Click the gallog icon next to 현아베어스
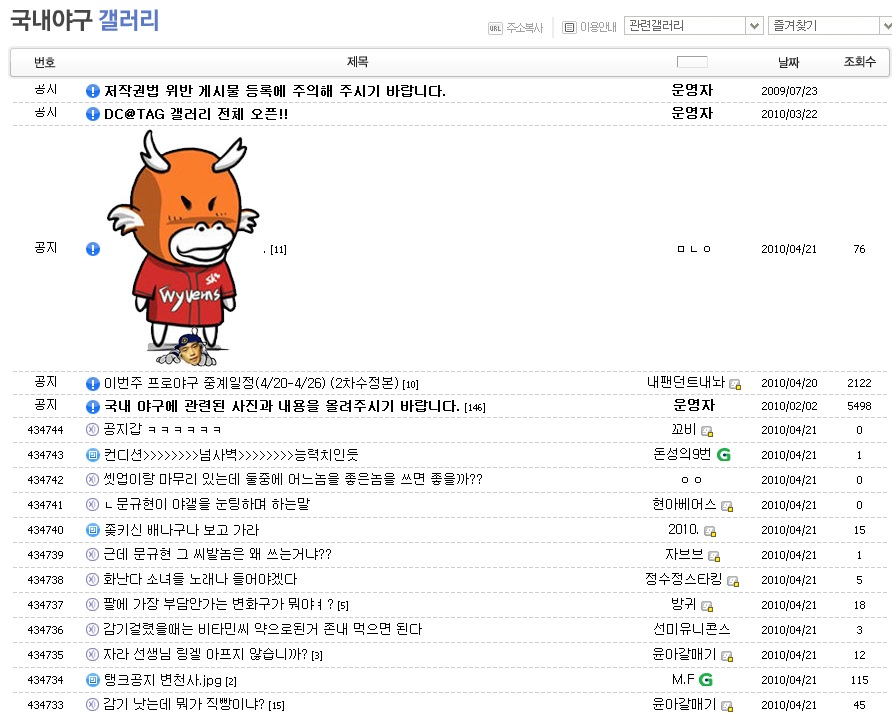 [727, 506]
